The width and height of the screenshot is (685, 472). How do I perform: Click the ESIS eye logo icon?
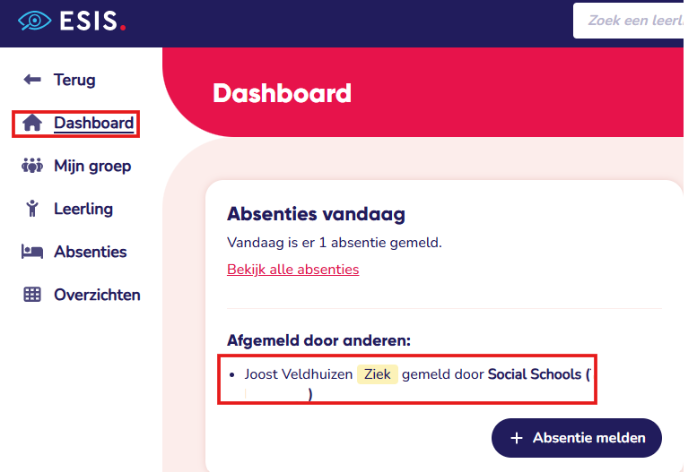34,22
